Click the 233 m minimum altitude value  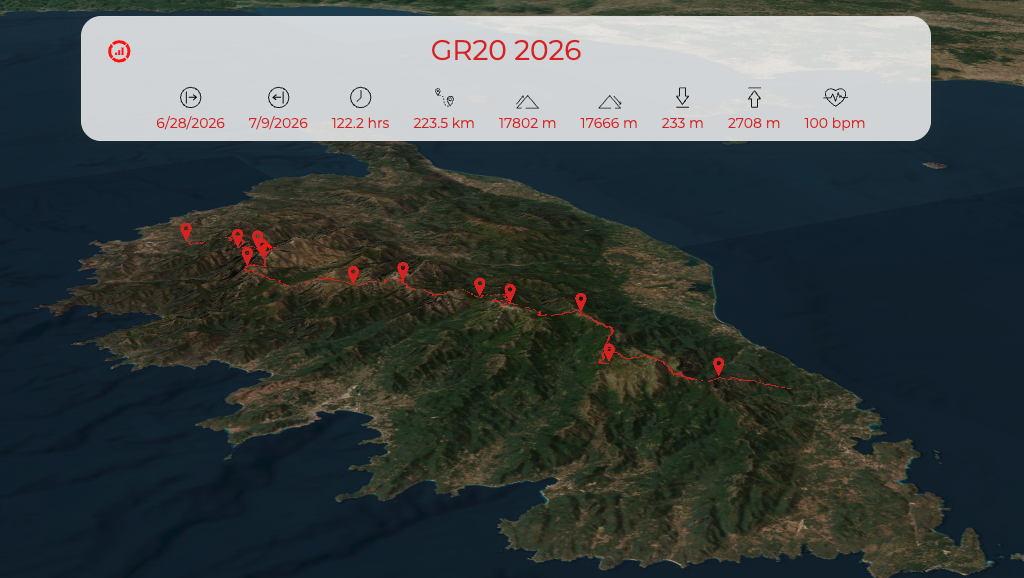(682, 123)
